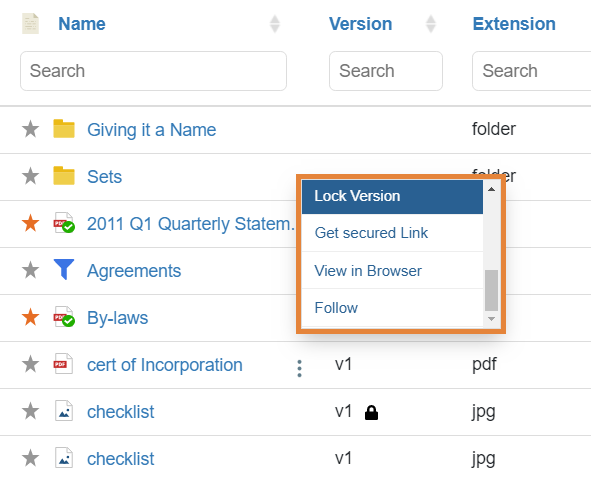The height and width of the screenshot is (480, 591).
Task: Sort by the Version column arrows
Action: point(431,24)
